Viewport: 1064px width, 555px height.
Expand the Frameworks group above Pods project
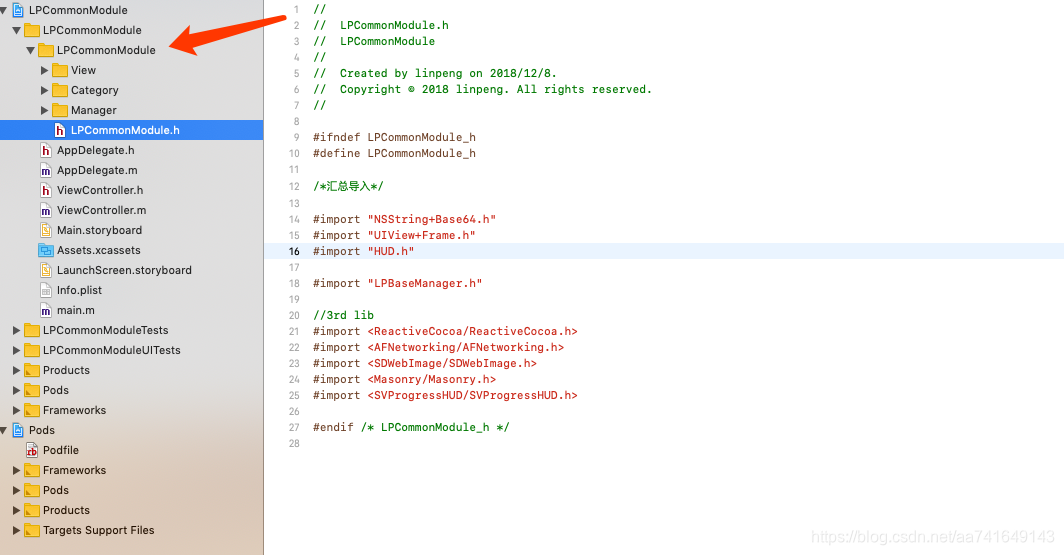click(16, 410)
